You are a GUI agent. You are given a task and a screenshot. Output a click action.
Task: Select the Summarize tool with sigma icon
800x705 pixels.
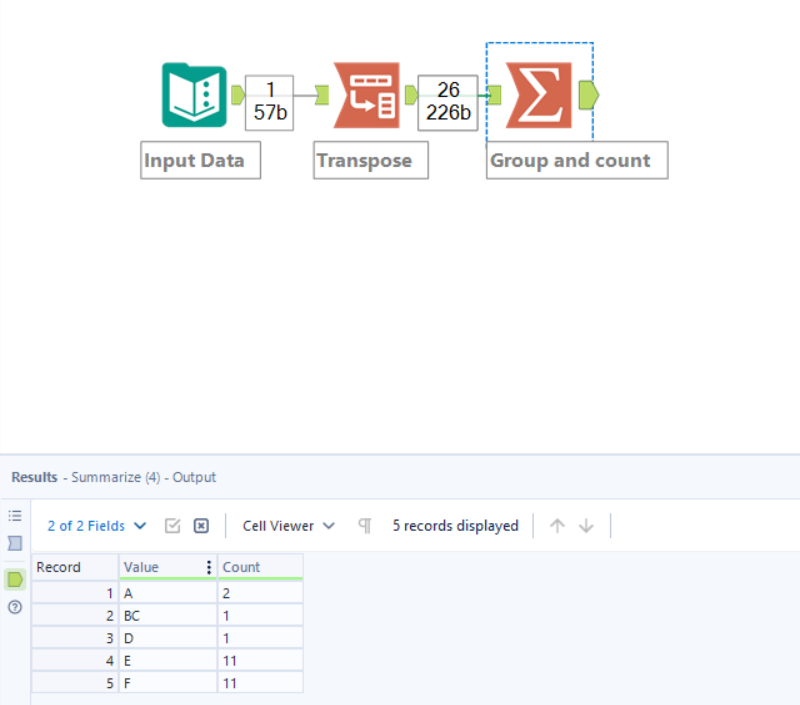tap(540, 95)
